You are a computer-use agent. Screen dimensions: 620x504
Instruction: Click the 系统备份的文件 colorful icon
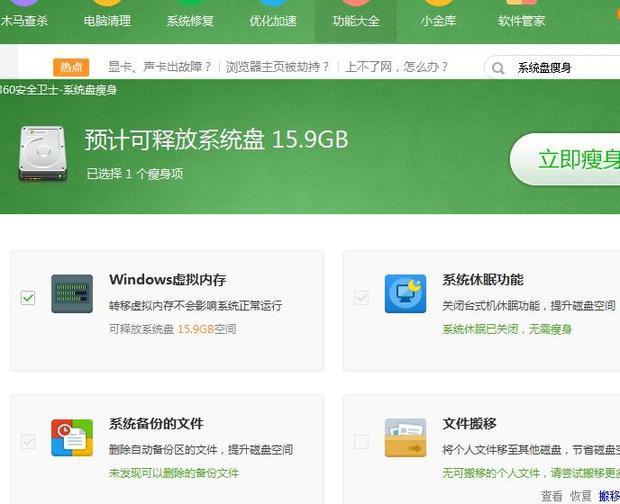pyautogui.click(x=72, y=438)
